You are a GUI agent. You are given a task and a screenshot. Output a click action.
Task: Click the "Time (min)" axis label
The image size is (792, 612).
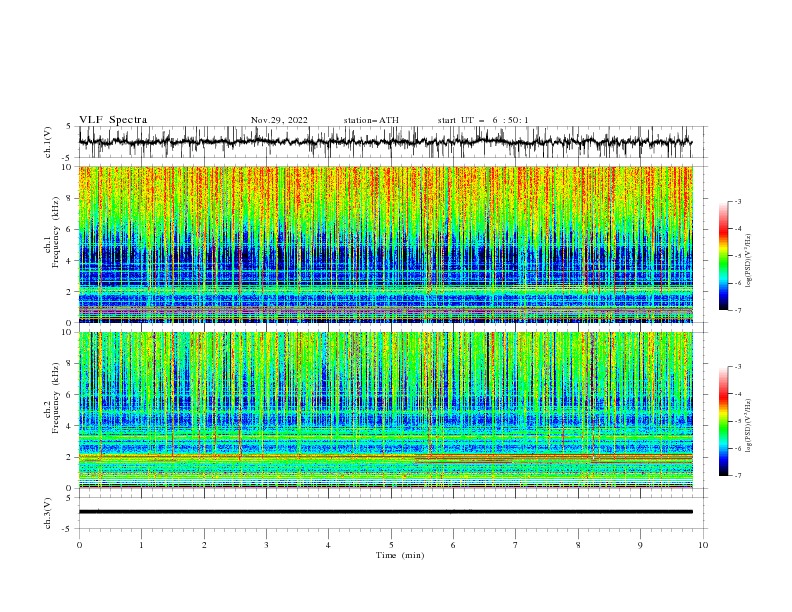click(400, 555)
